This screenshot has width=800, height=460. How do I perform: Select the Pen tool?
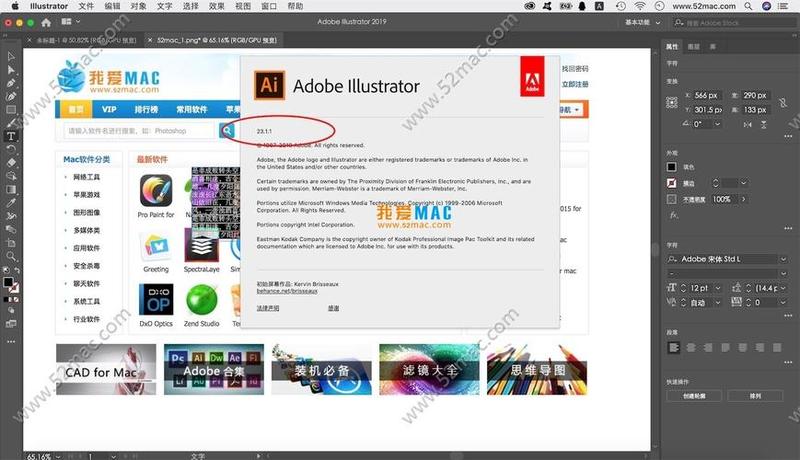[x=11, y=83]
